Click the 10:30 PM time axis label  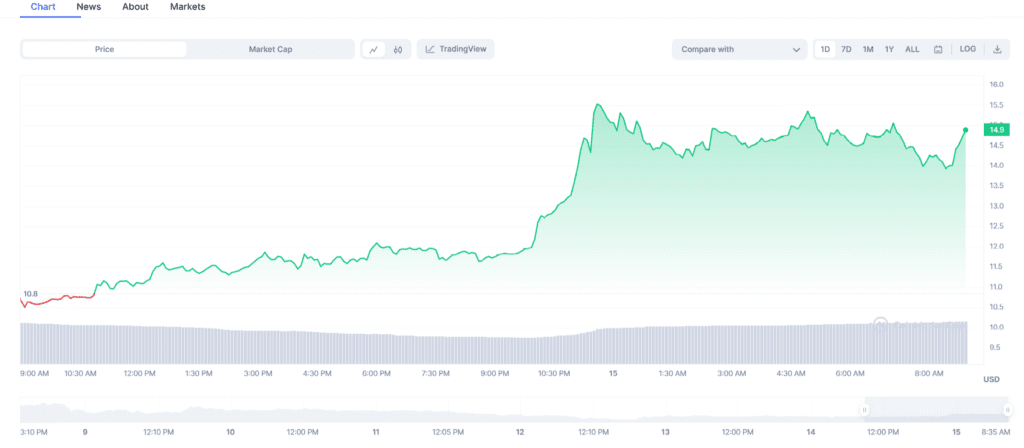pyautogui.click(x=553, y=374)
